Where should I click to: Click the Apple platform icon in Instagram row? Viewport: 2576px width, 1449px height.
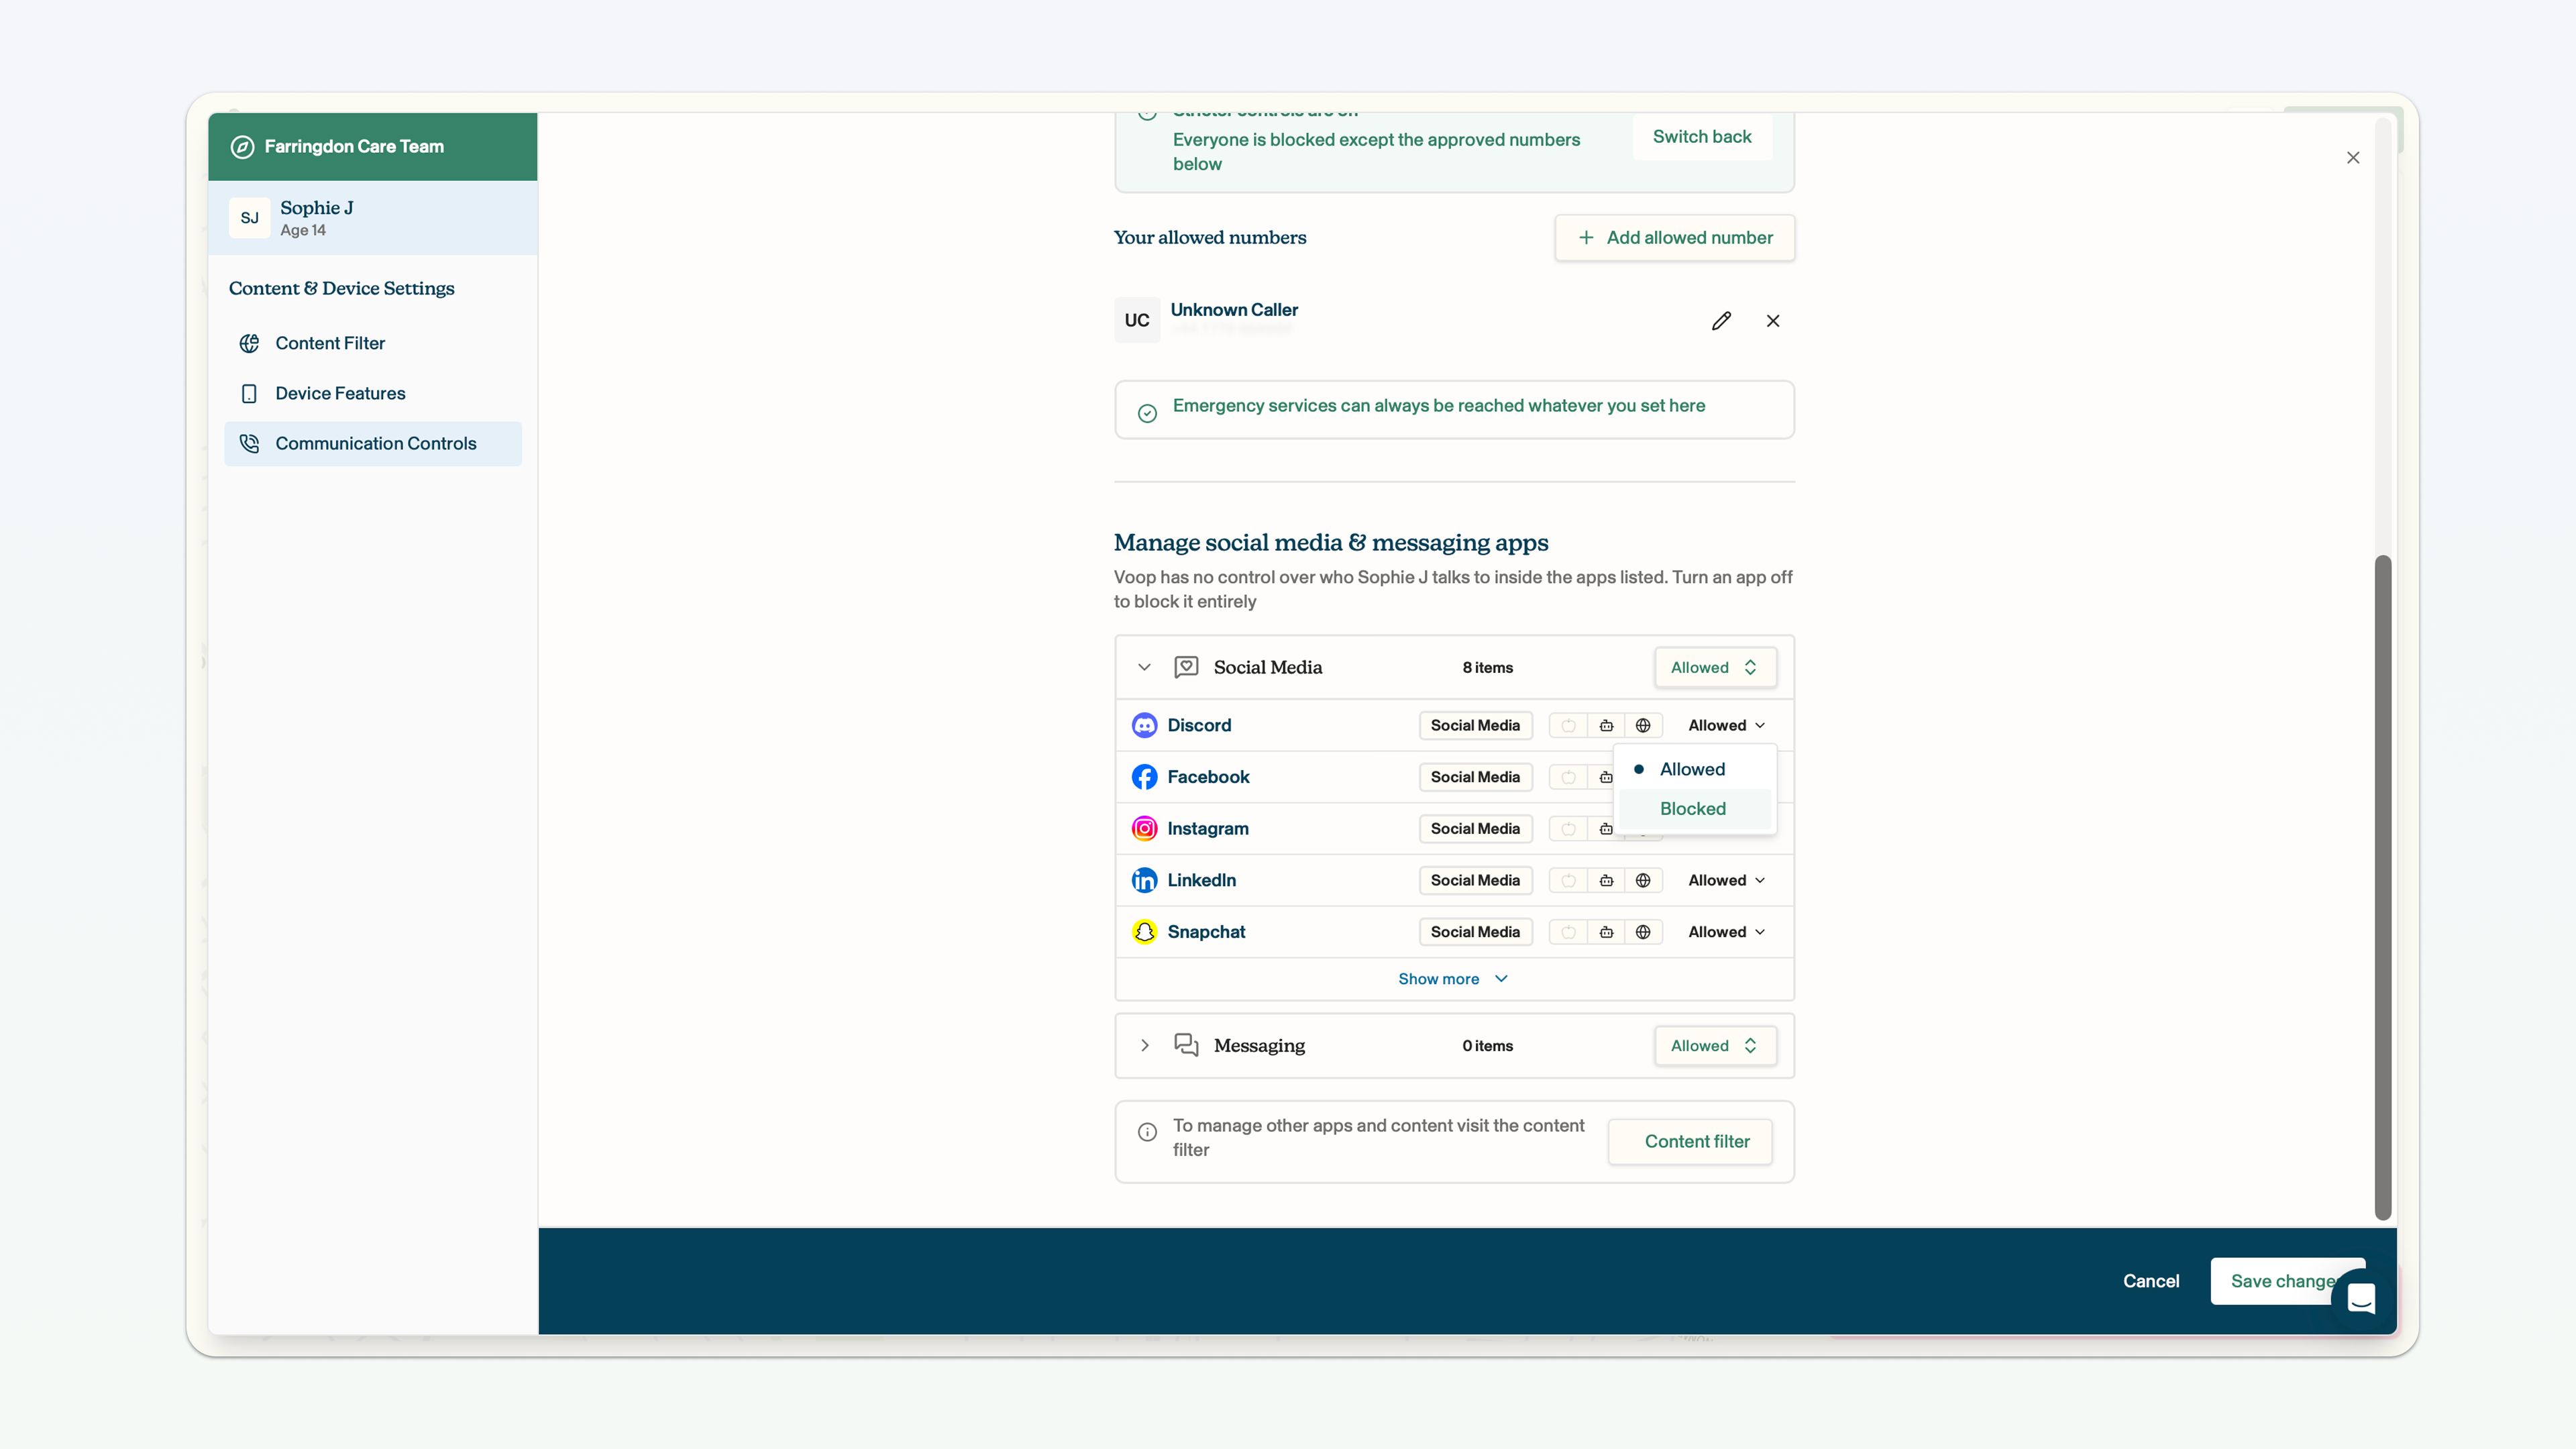(x=1568, y=829)
